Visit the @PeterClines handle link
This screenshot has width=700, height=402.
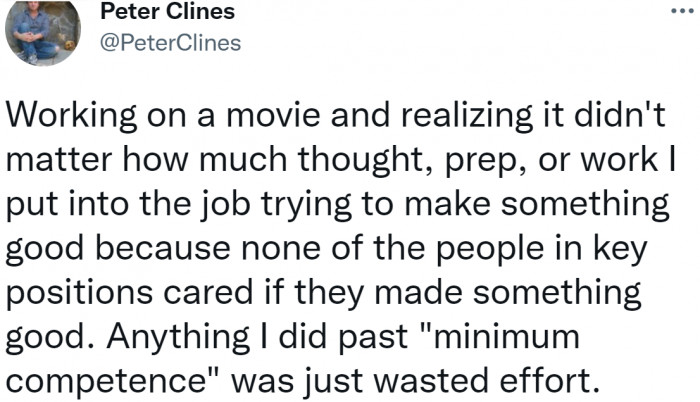(x=171, y=43)
